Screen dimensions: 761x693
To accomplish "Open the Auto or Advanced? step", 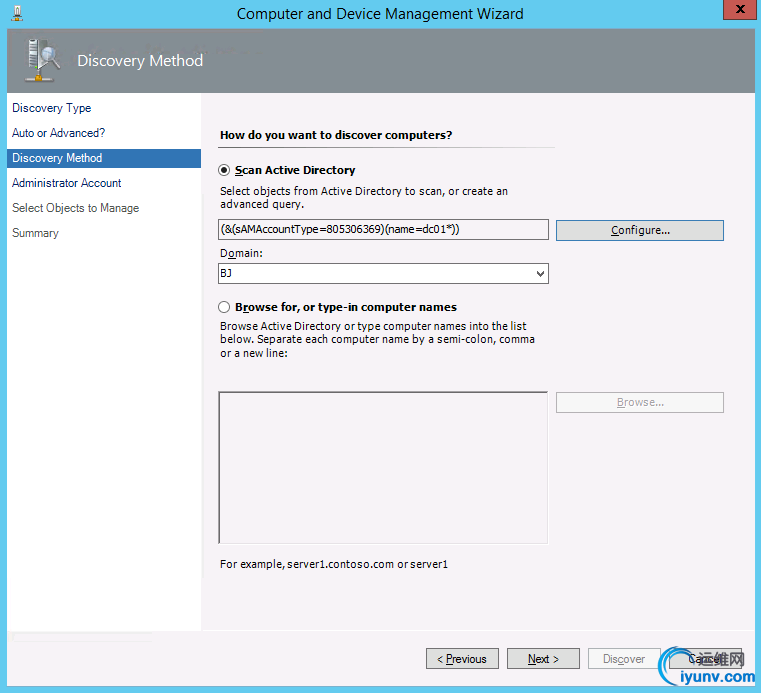I will tap(58, 133).
